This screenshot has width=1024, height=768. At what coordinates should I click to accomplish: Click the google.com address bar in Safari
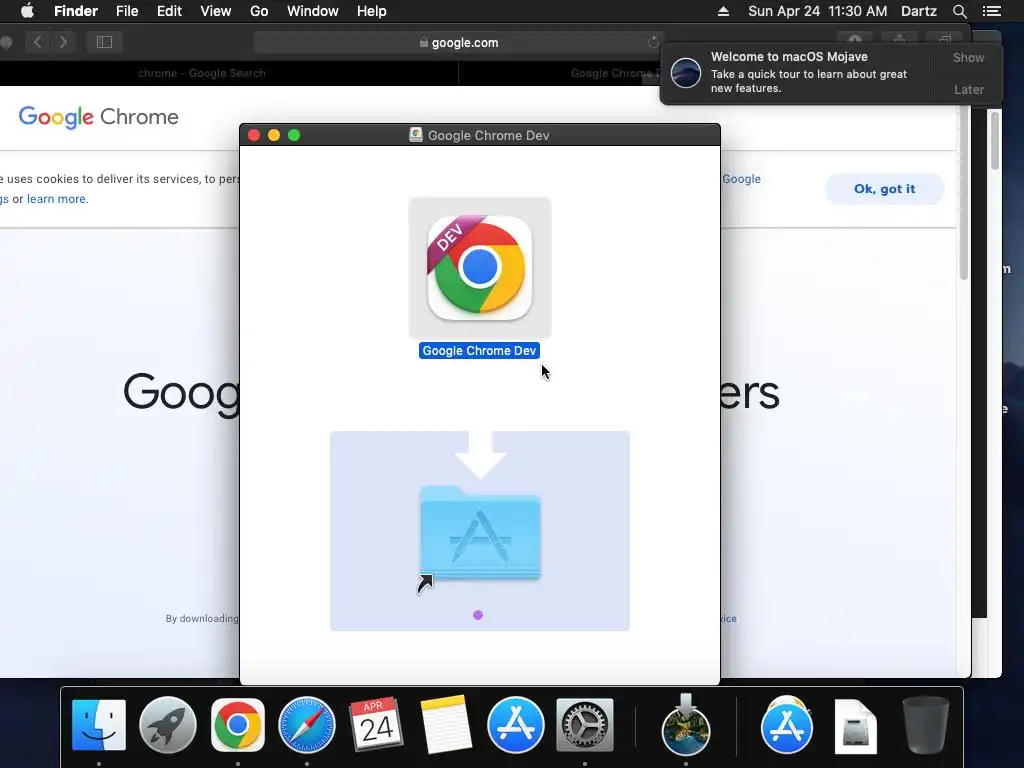coord(458,42)
